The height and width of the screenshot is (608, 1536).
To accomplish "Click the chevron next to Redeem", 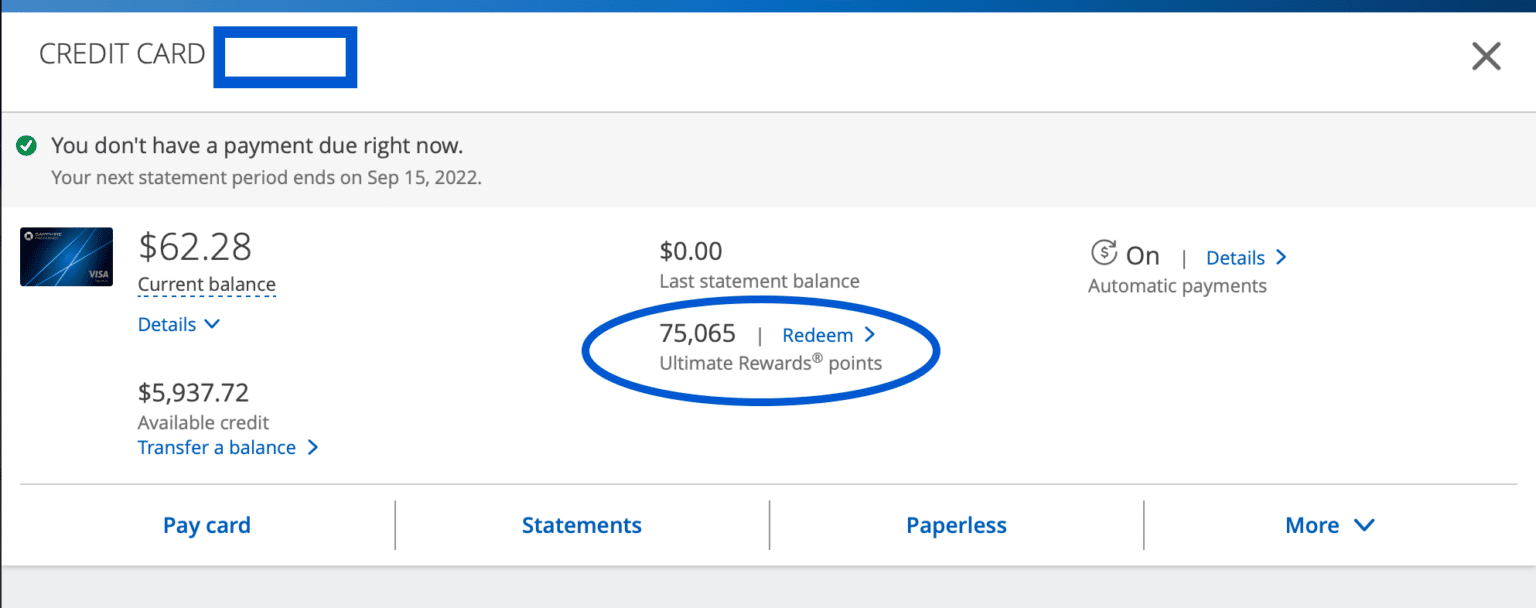I will point(869,335).
